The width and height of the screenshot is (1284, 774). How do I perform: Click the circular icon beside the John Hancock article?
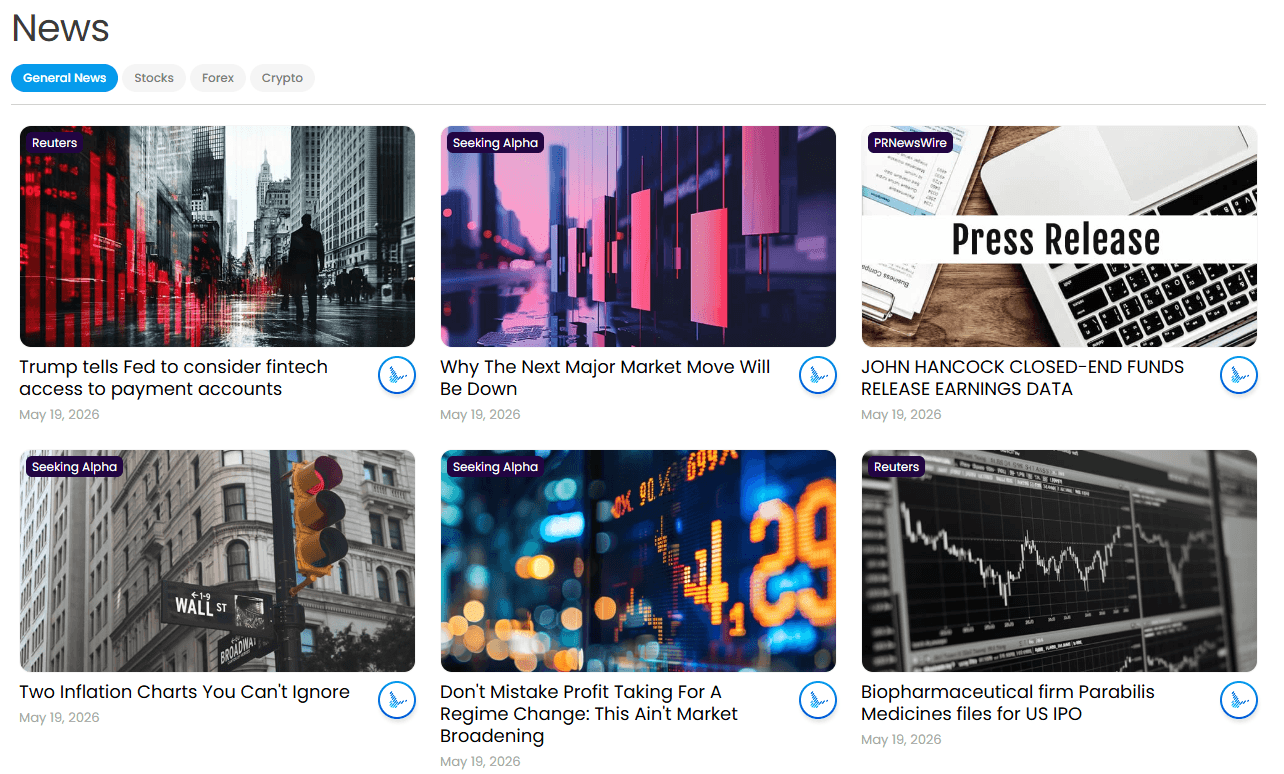tap(1239, 375)
